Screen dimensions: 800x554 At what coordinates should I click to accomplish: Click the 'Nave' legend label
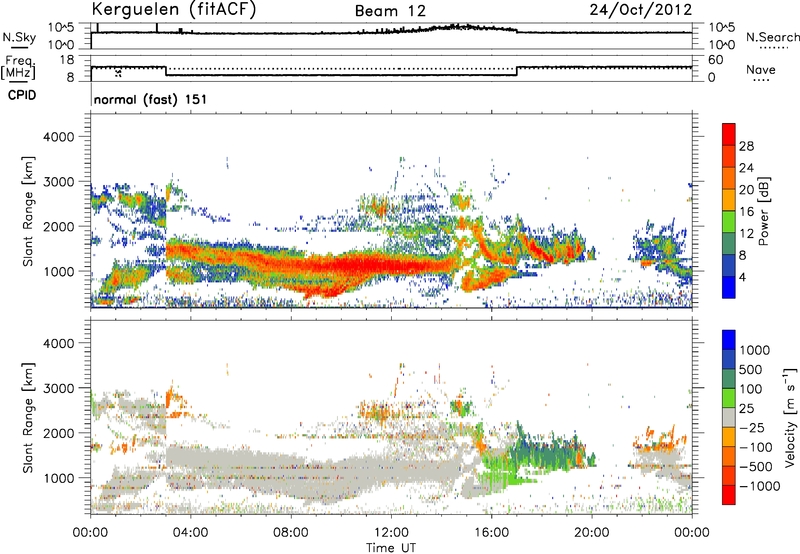click(761, 69)
